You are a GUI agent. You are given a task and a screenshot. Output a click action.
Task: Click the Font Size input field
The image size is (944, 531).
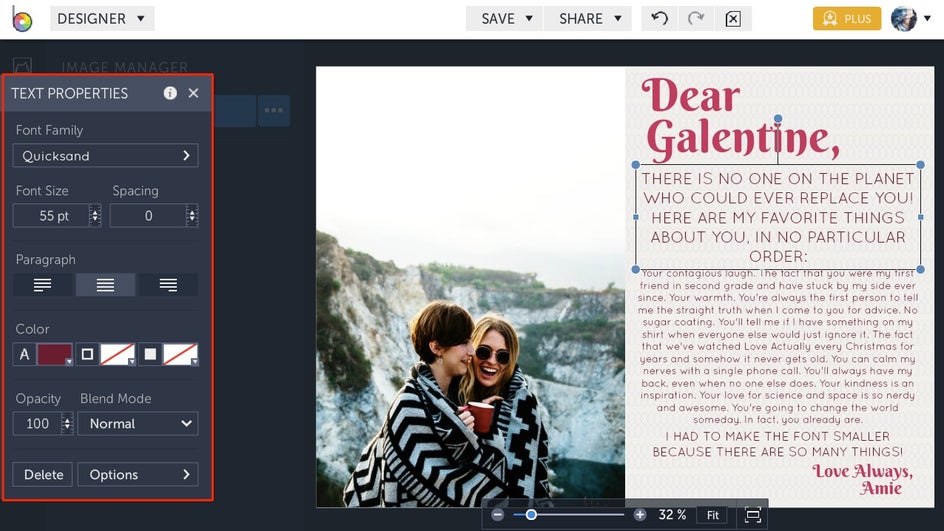click(x=50, y=216)
